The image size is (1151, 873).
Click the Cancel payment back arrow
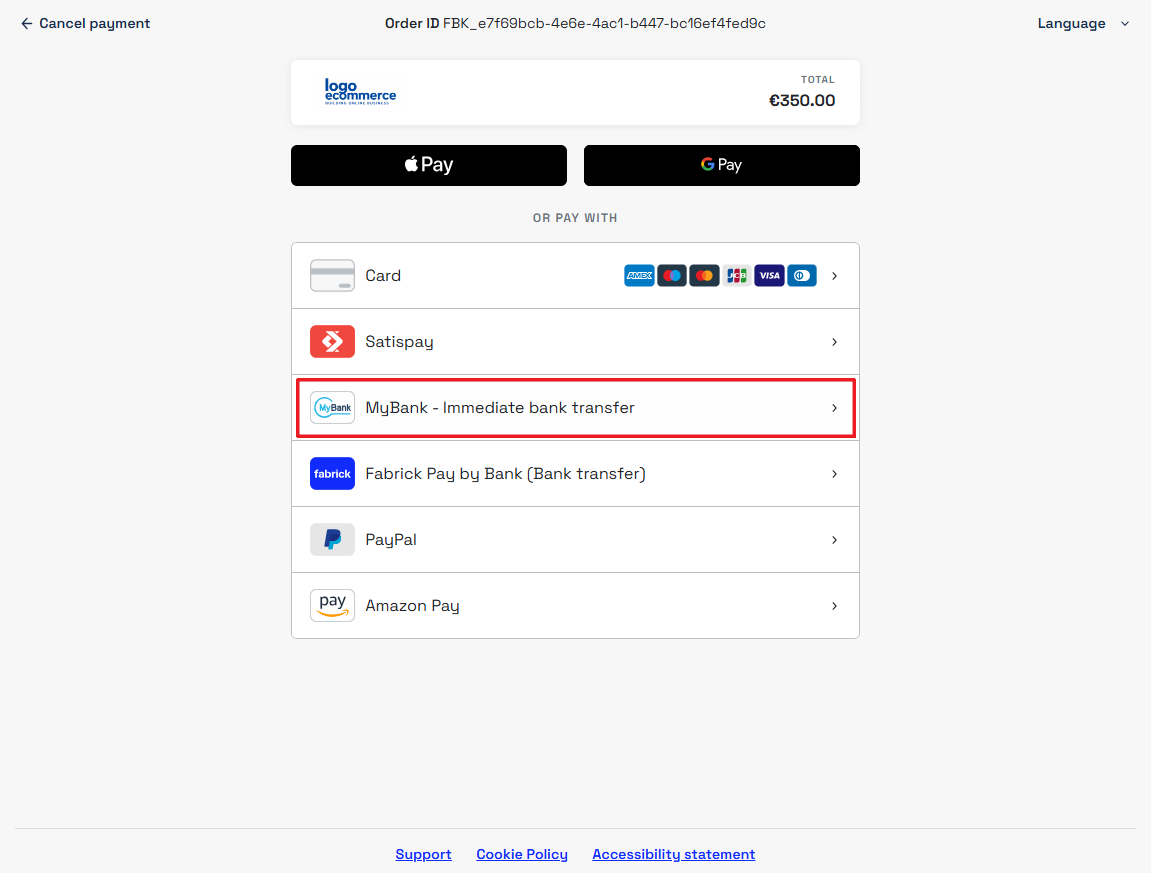click(x=26, y=23)
